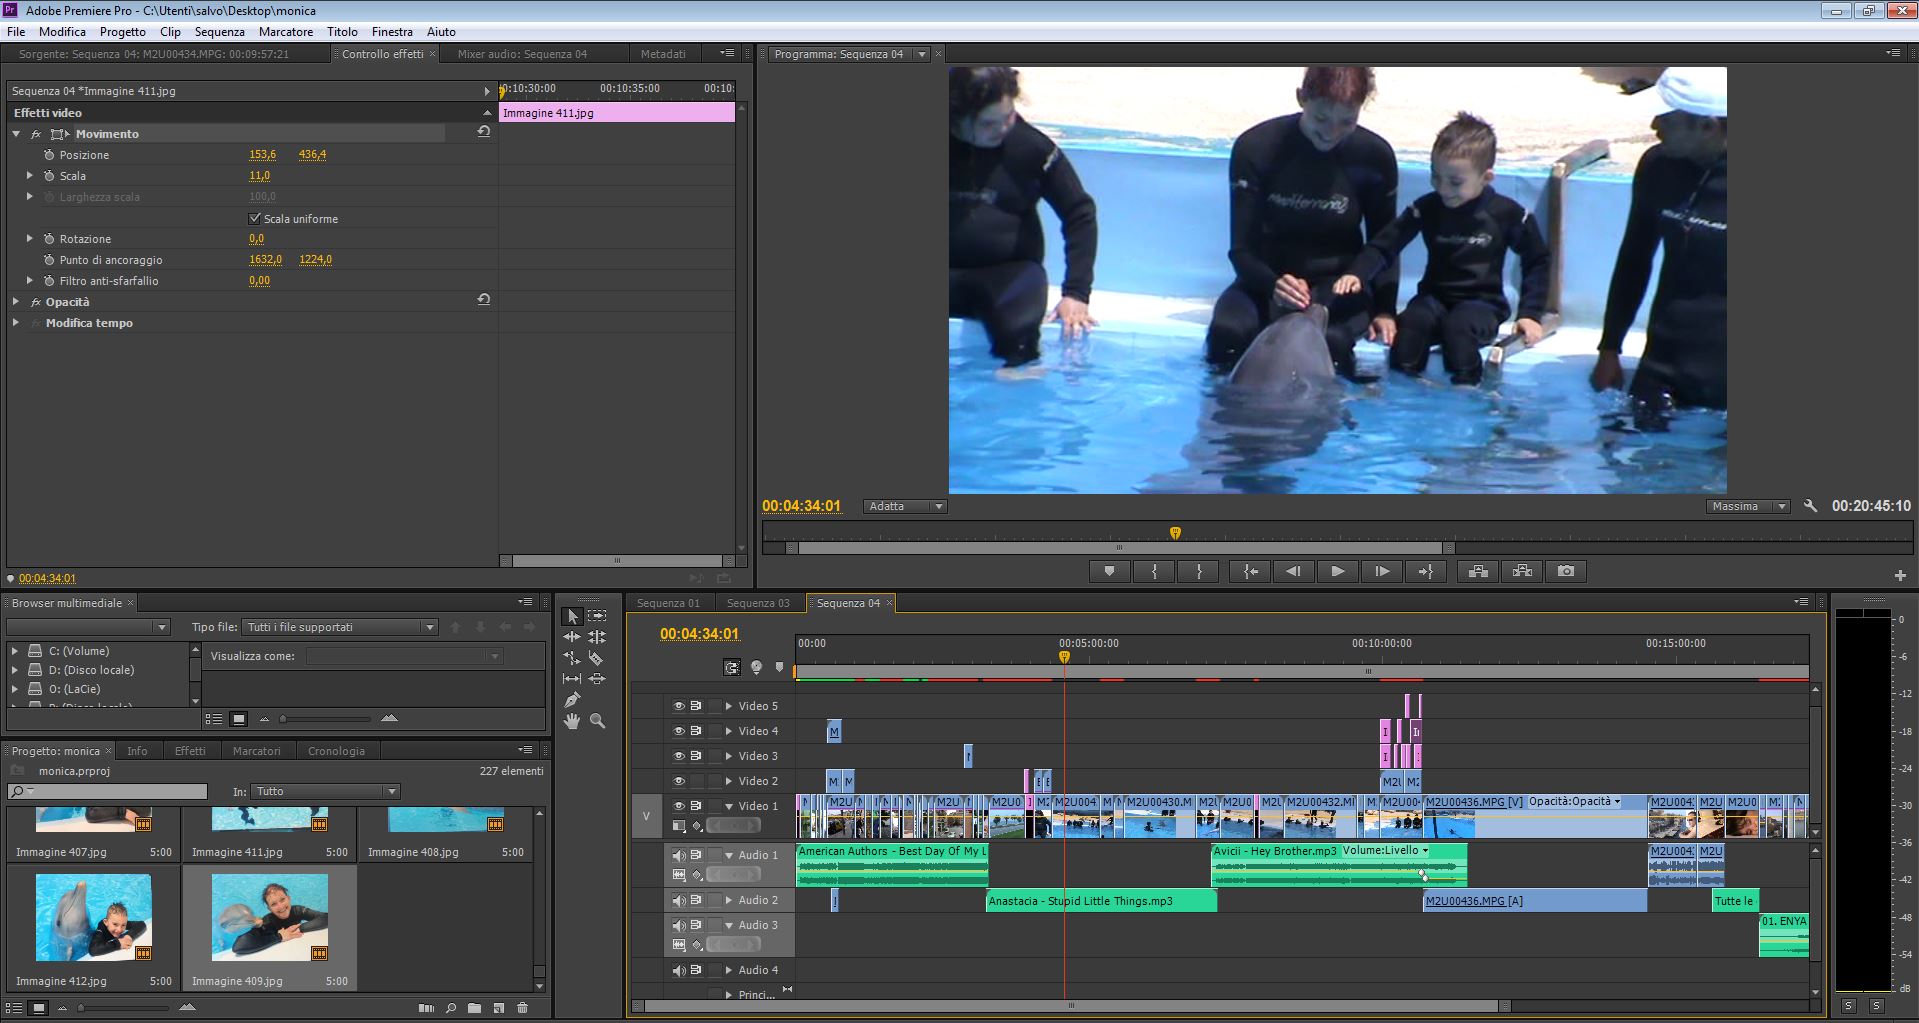The image size is (1919, 1023).
Task: Open button editor plus icon
Action: pos(1900,575)
